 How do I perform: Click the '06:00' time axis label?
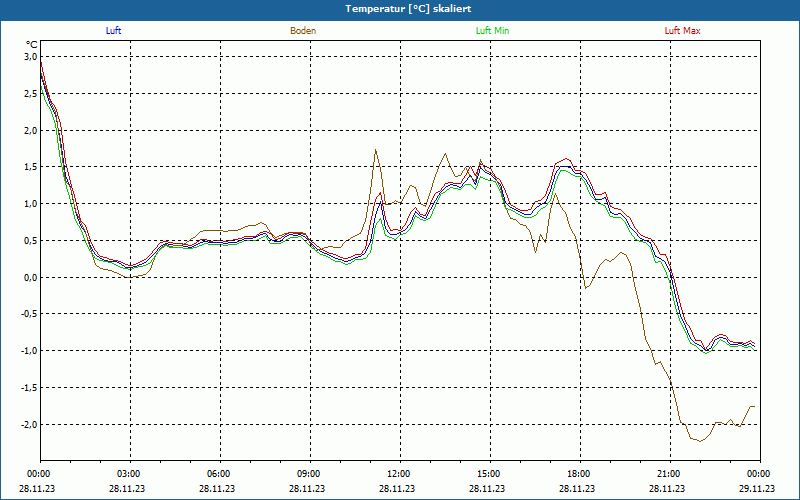pos(220,474)
